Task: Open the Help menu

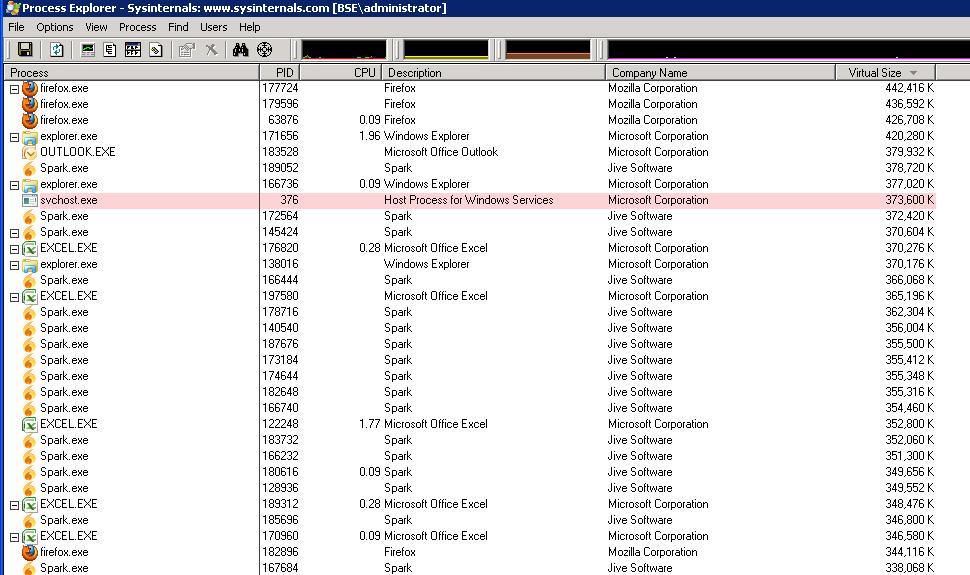Action: click(x=249, y=27)
